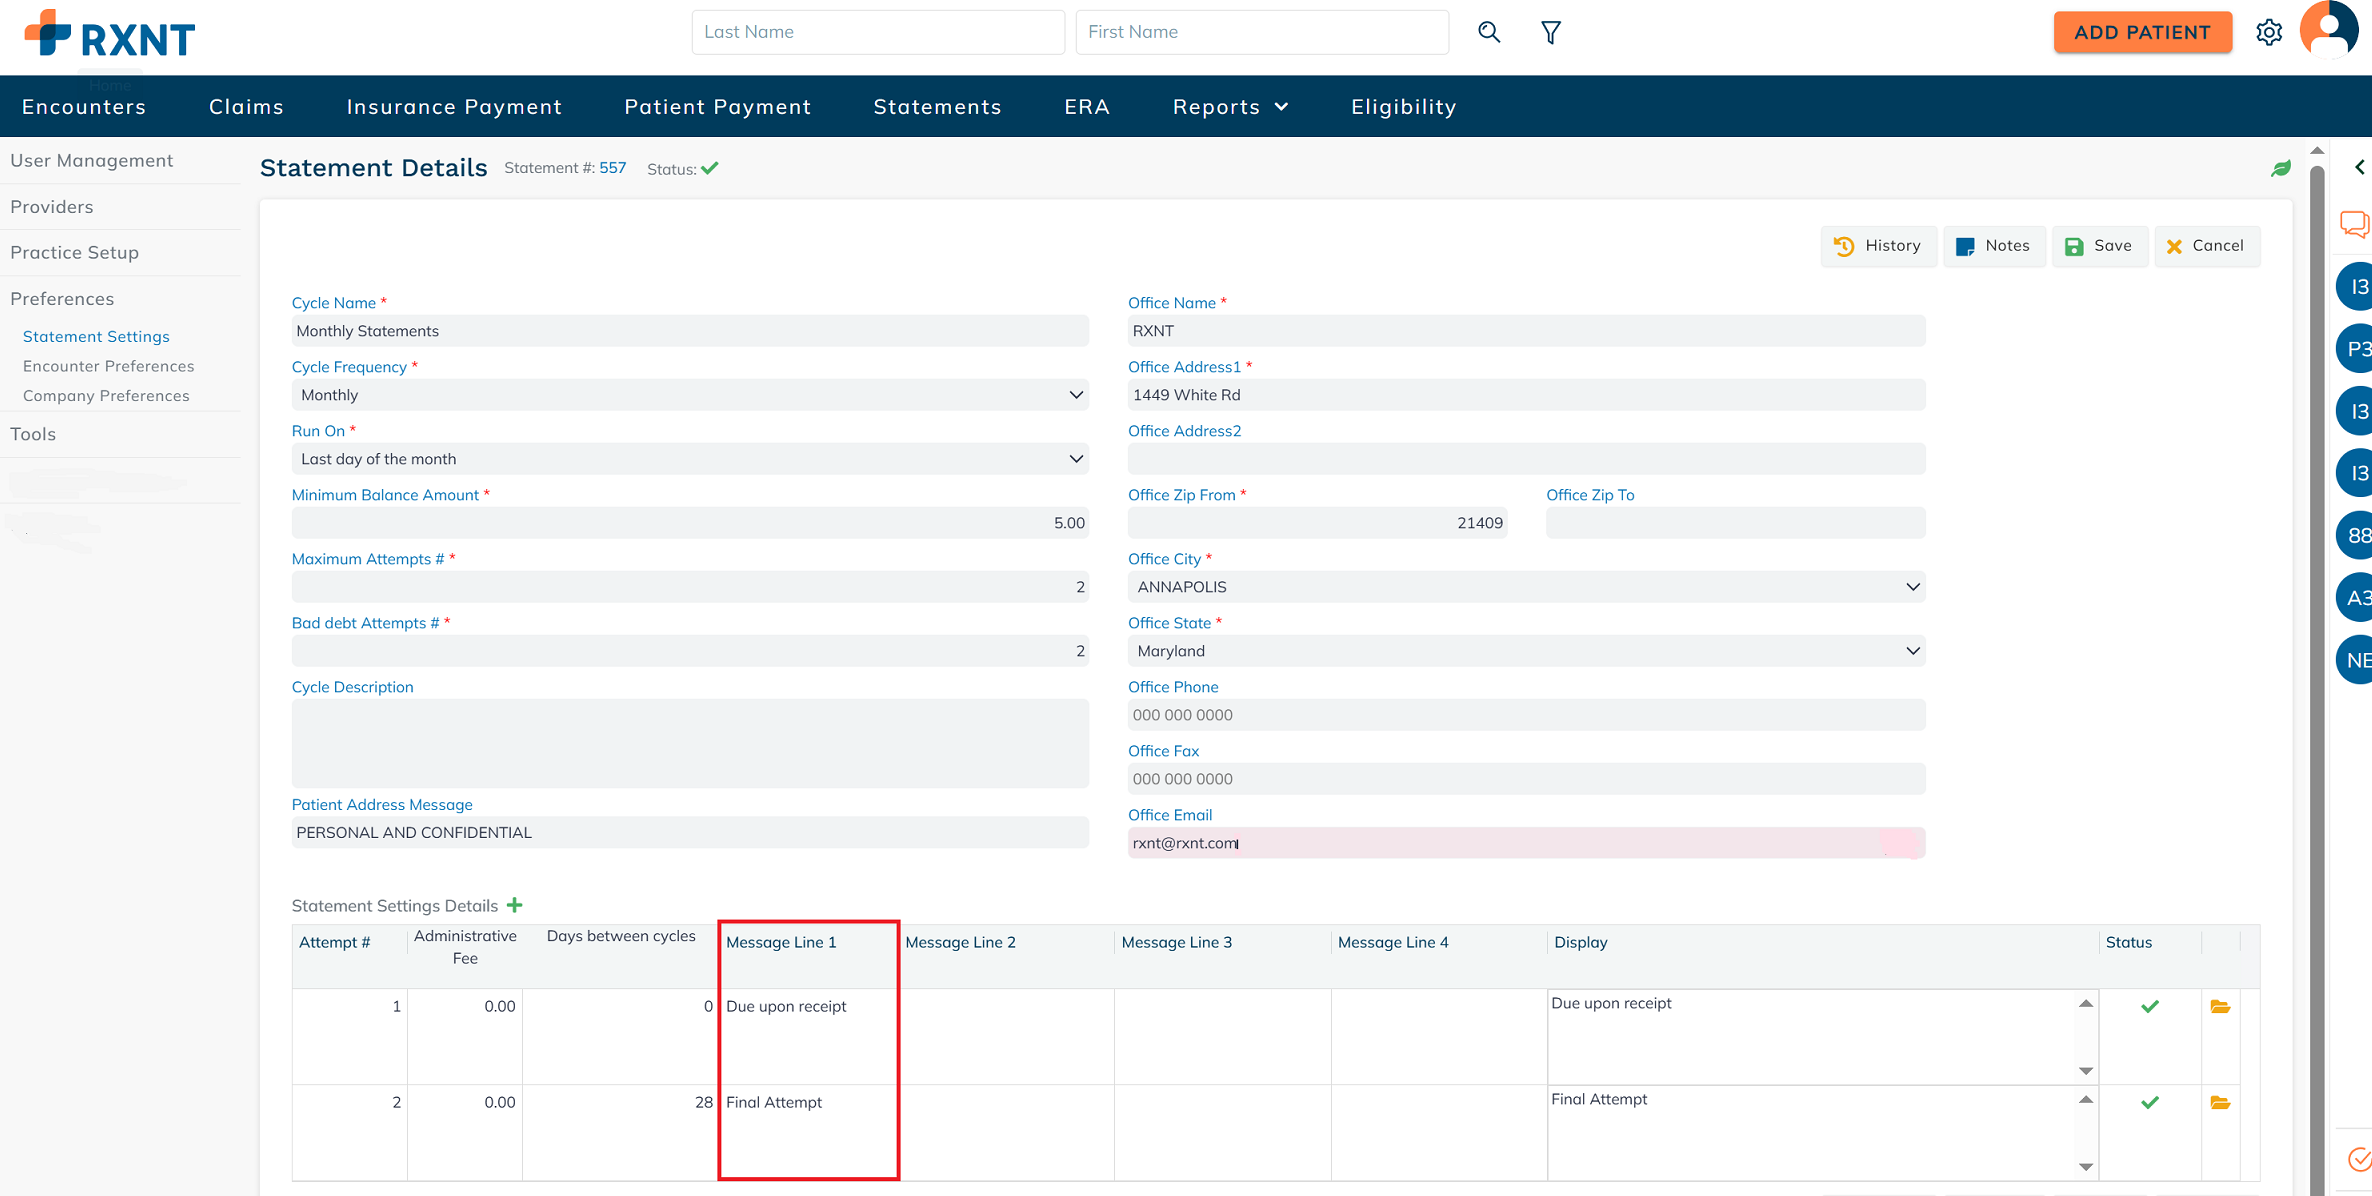The height and width of the screenshot is (1196, 2372).
Task: Click the Minimum Balance Amount field
Action: click(690, 523)
